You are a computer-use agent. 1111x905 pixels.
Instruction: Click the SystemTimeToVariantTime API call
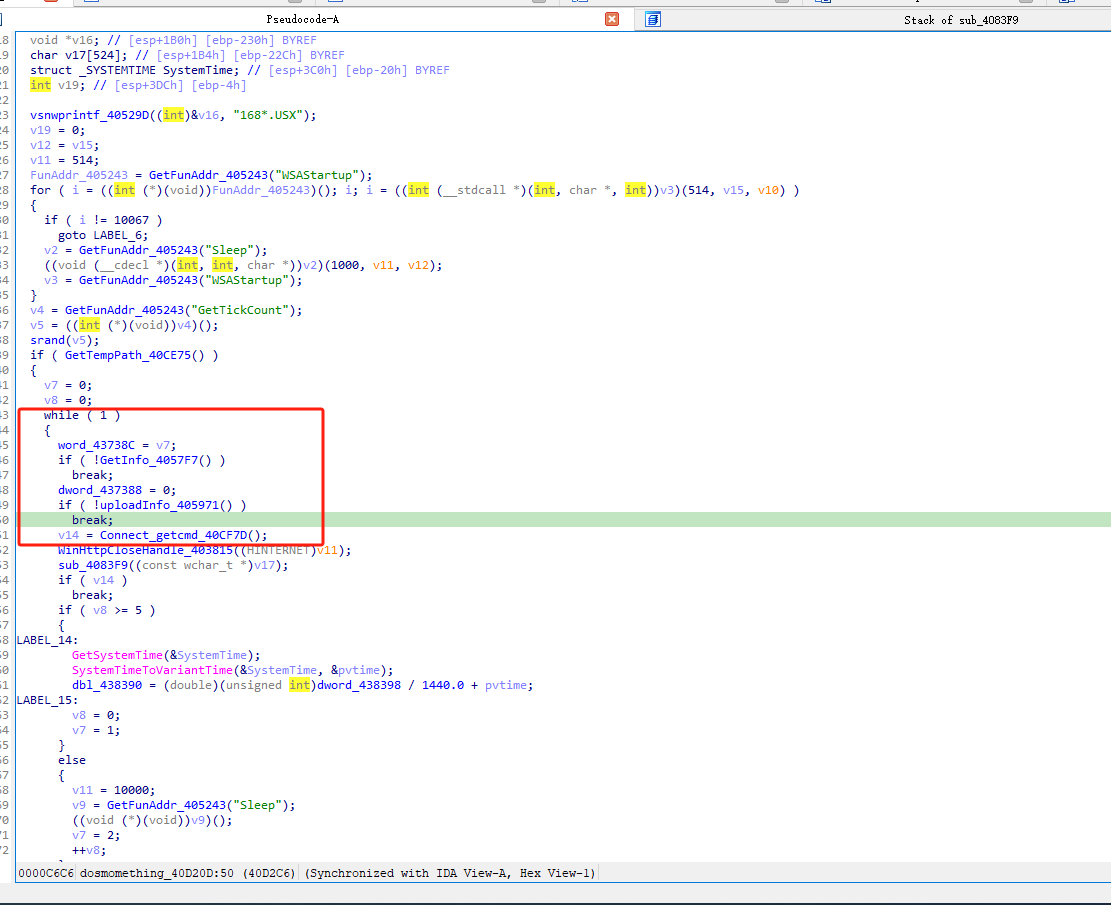[152, 670]
